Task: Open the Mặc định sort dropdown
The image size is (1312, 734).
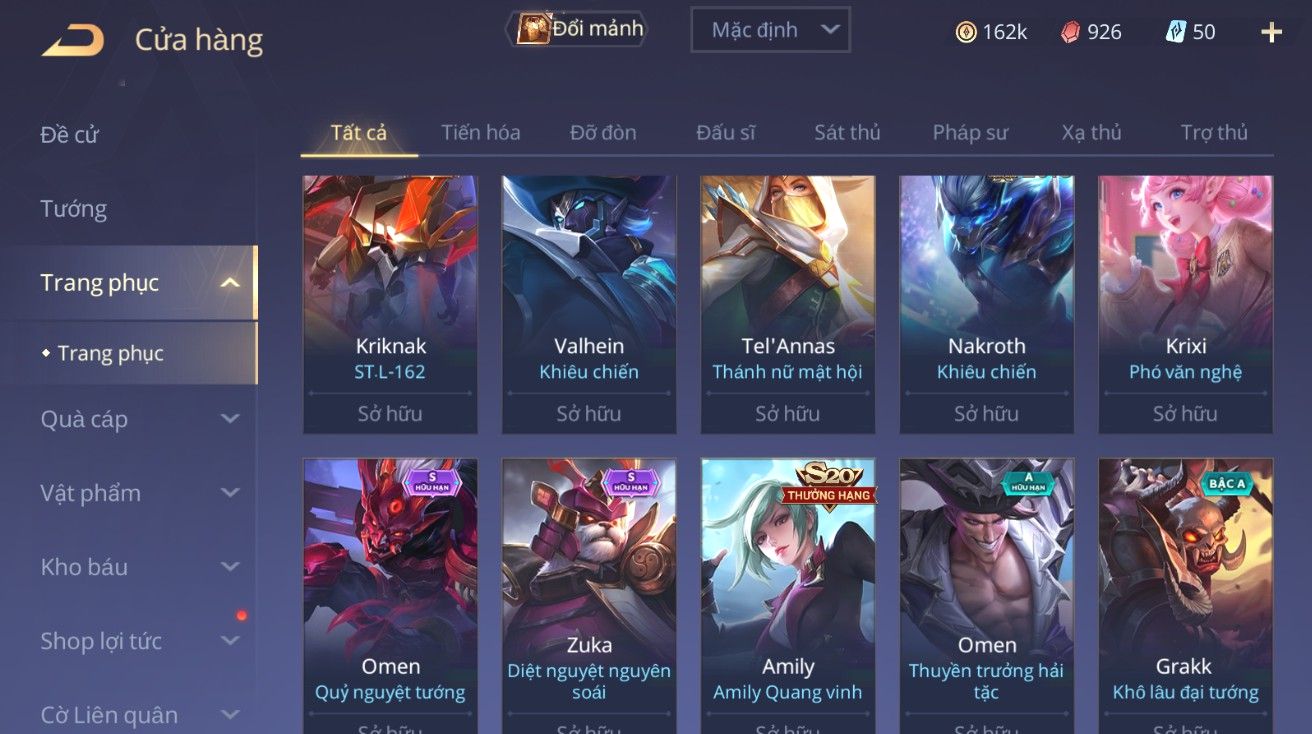Action: pos(770,30)
